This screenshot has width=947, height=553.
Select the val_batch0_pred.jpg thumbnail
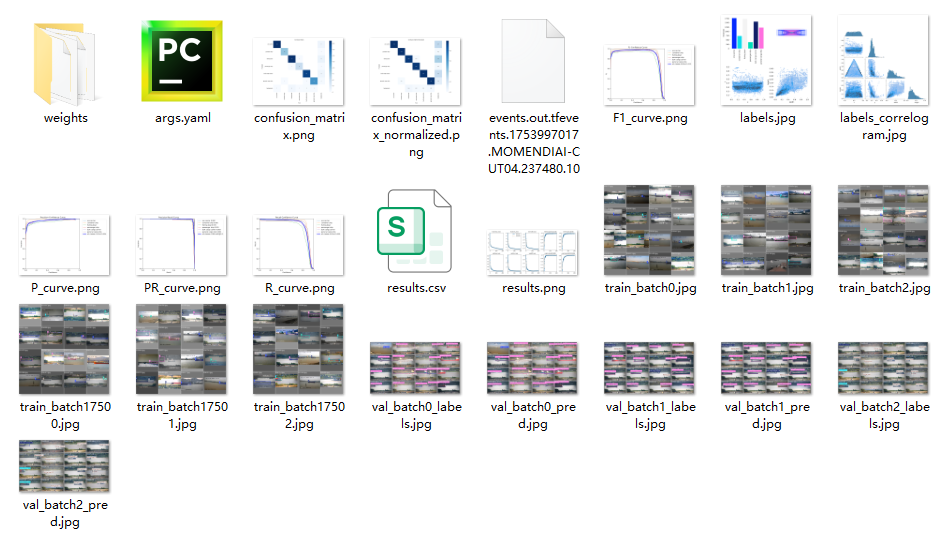click(x=532, y=368)
